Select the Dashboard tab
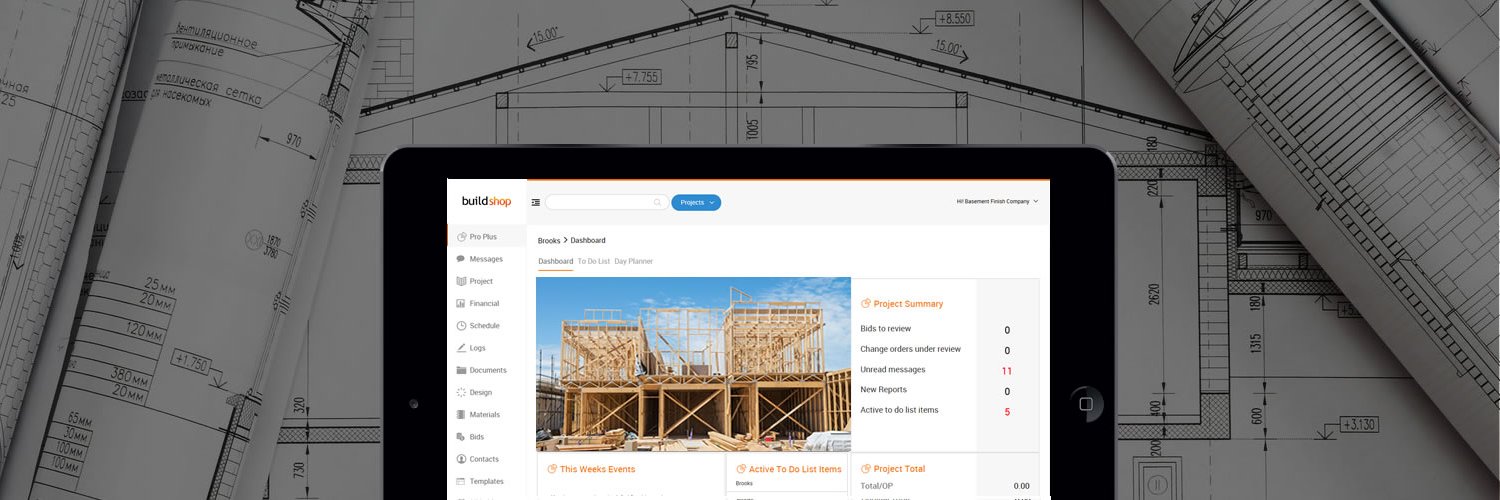Viewport: 1500px width, 500px height. pyautogui.click(x=556, y=261)
